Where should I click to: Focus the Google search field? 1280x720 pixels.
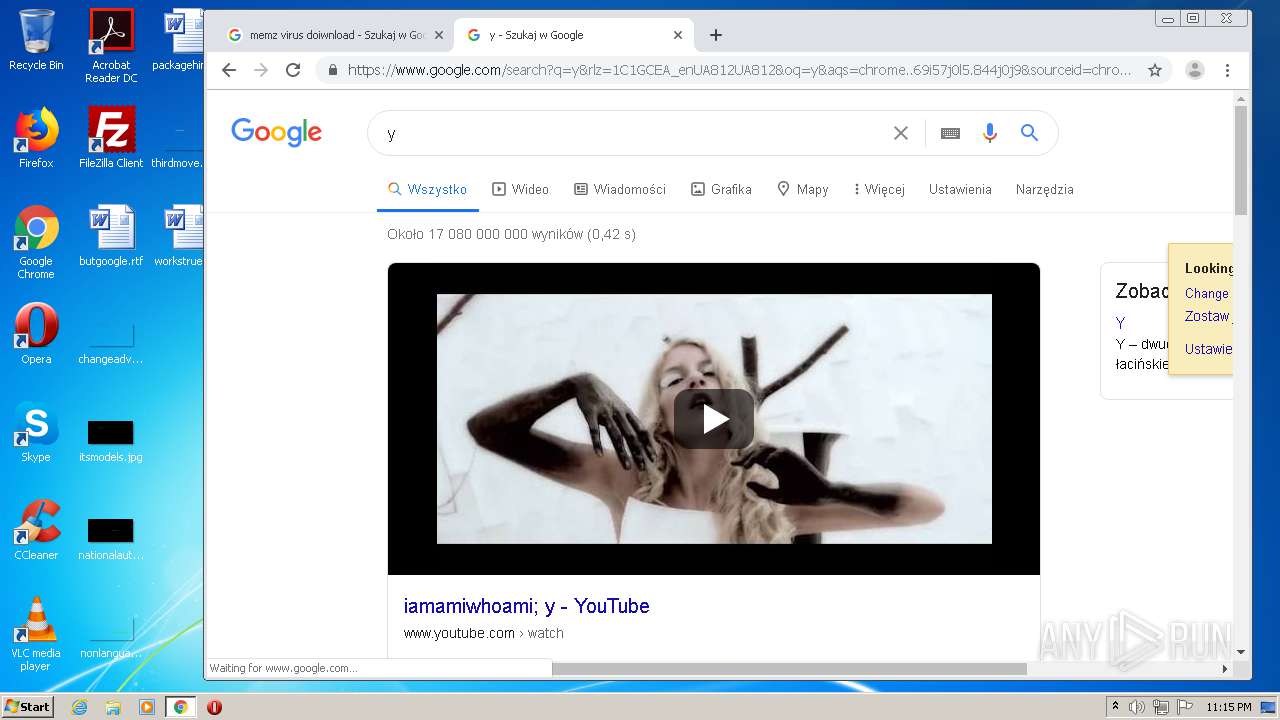coord(635,133)
